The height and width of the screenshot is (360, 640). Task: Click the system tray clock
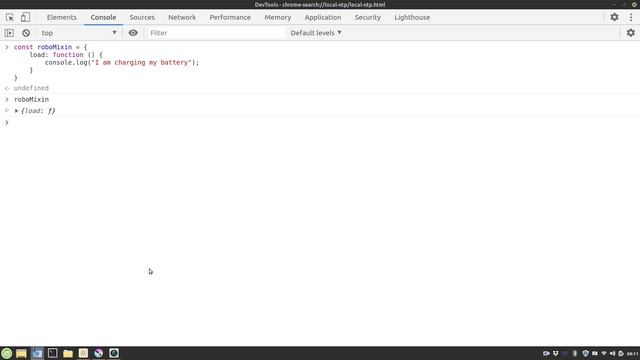pyautogui.click(x=633, y=353)
